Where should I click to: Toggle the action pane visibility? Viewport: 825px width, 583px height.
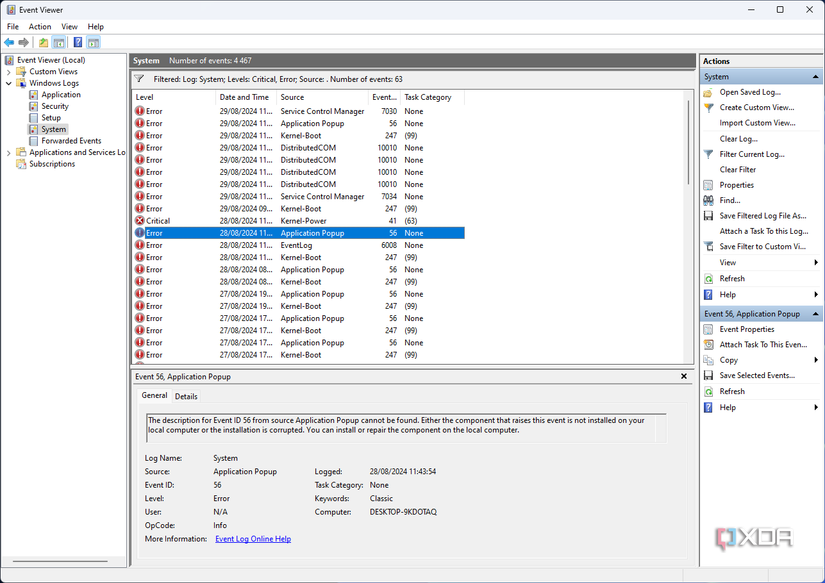[x=92, y=42]
